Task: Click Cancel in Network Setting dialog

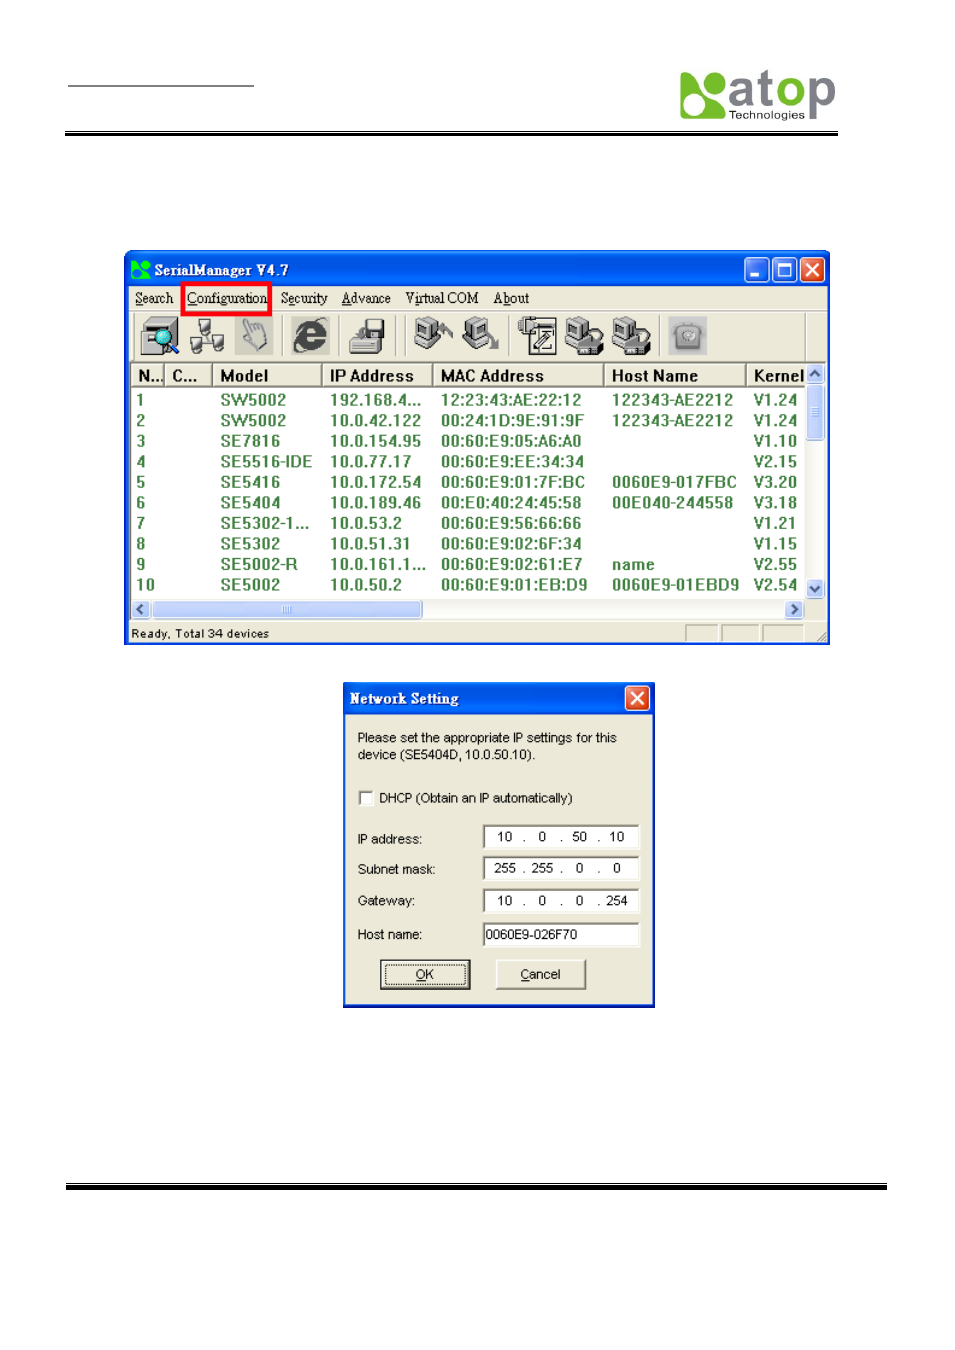Action: tap(541, 974)
